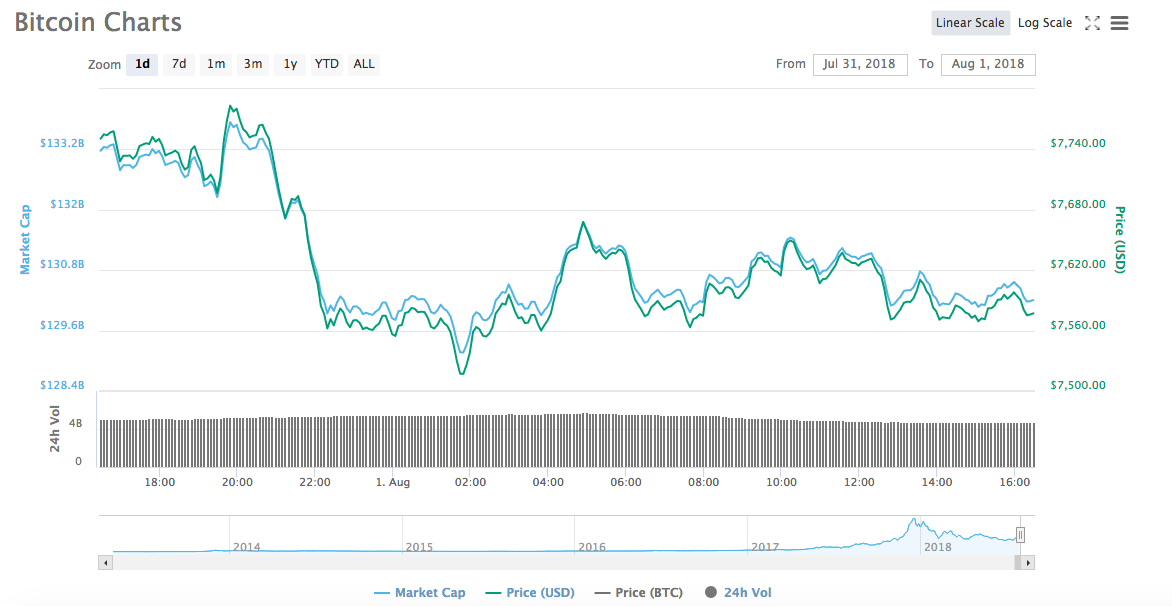
Task: Click the Price (USD) axis title
Action: (x=1120, y=240)
